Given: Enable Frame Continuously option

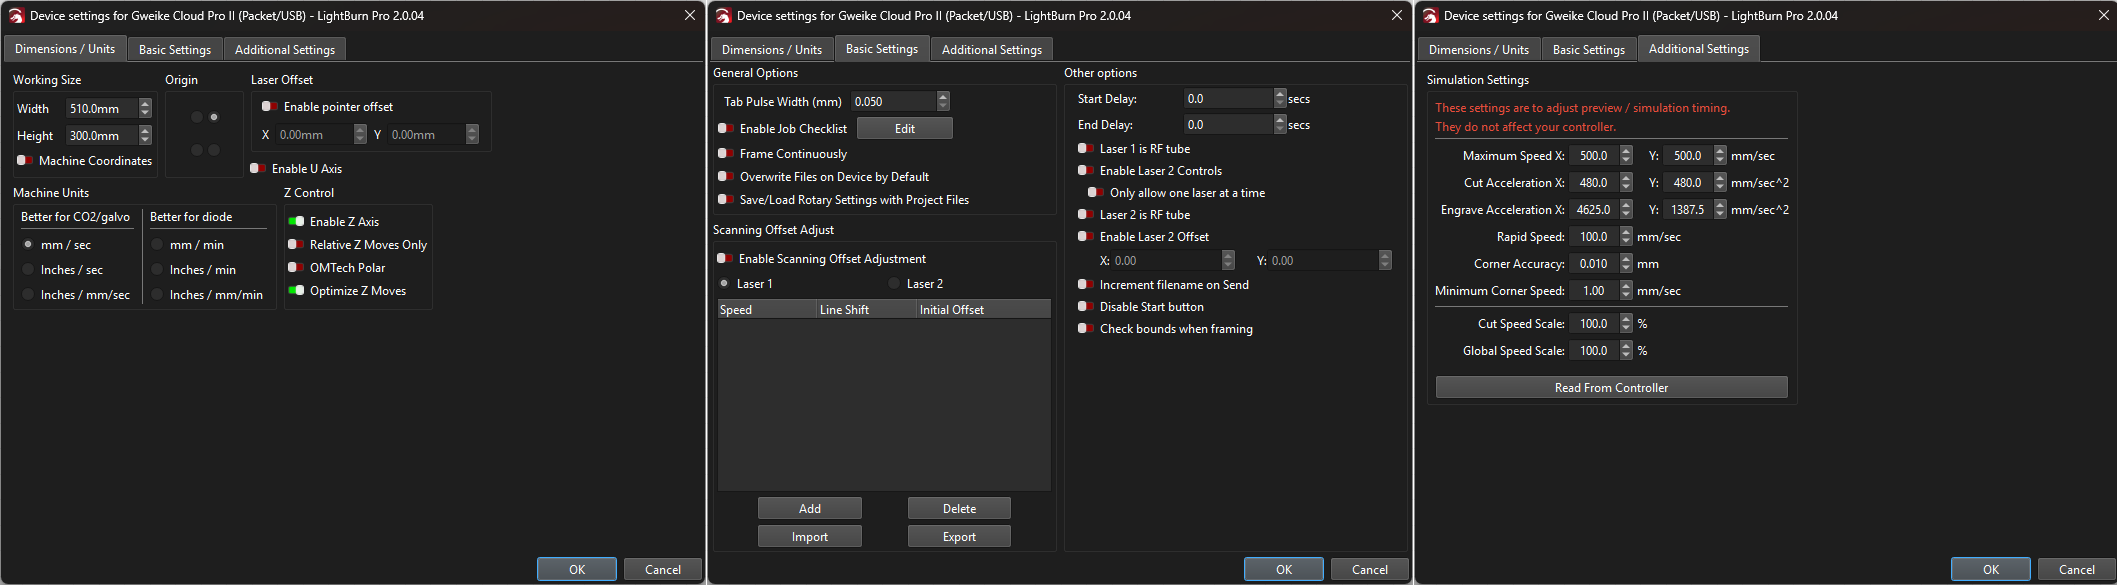Looking at the screenshot, I should coord(726,154).
